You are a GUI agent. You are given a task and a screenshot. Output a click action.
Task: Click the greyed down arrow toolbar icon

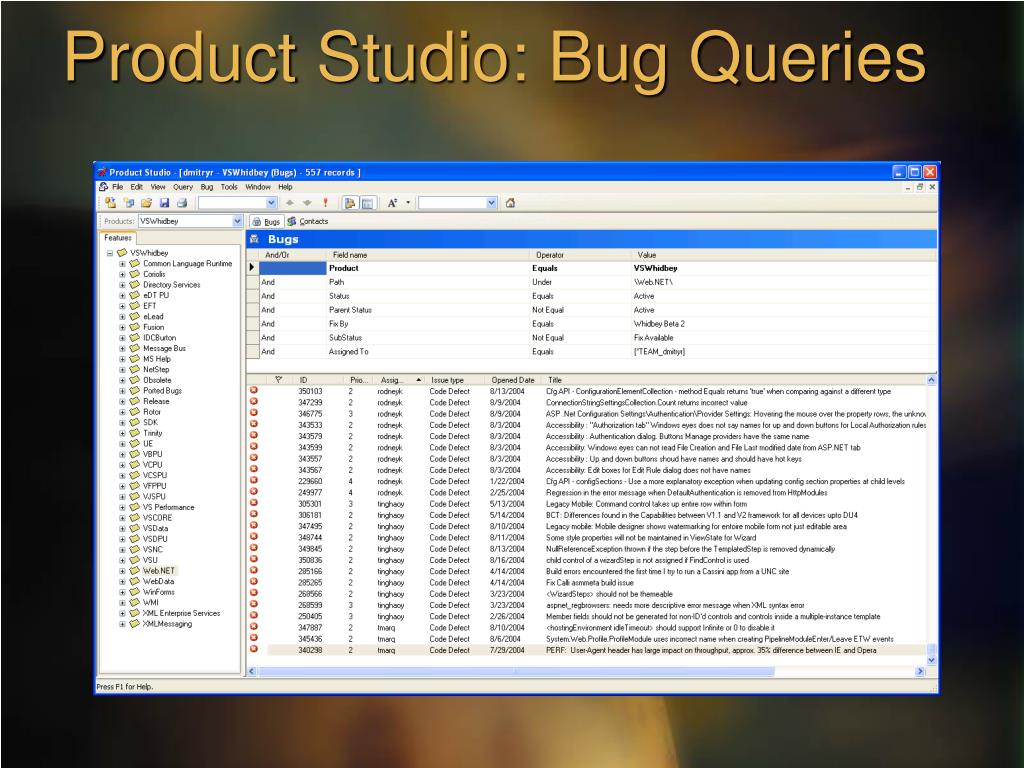coord(307,203)
